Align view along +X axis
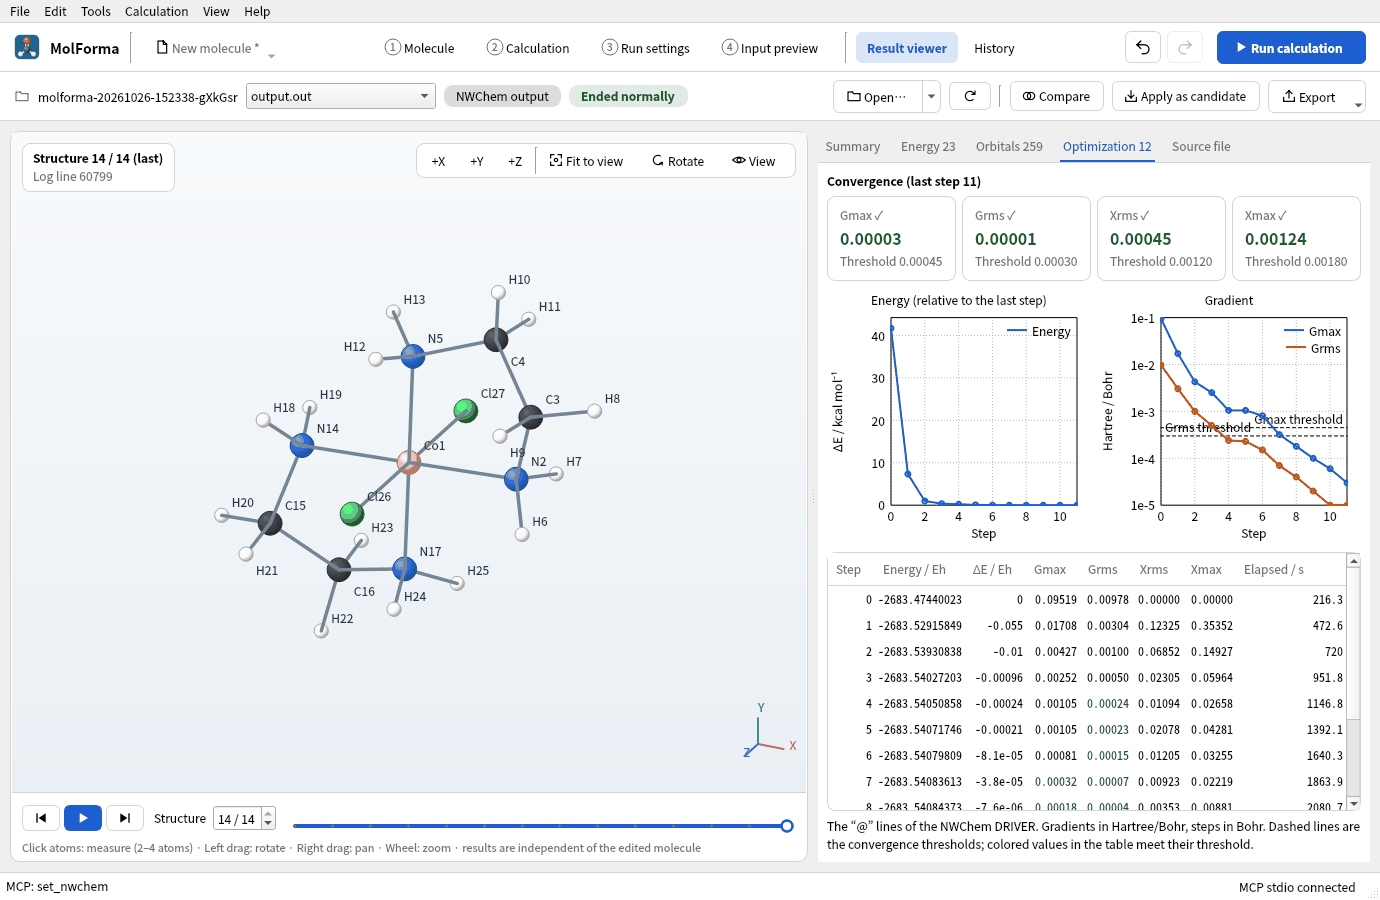 [438, 161]
